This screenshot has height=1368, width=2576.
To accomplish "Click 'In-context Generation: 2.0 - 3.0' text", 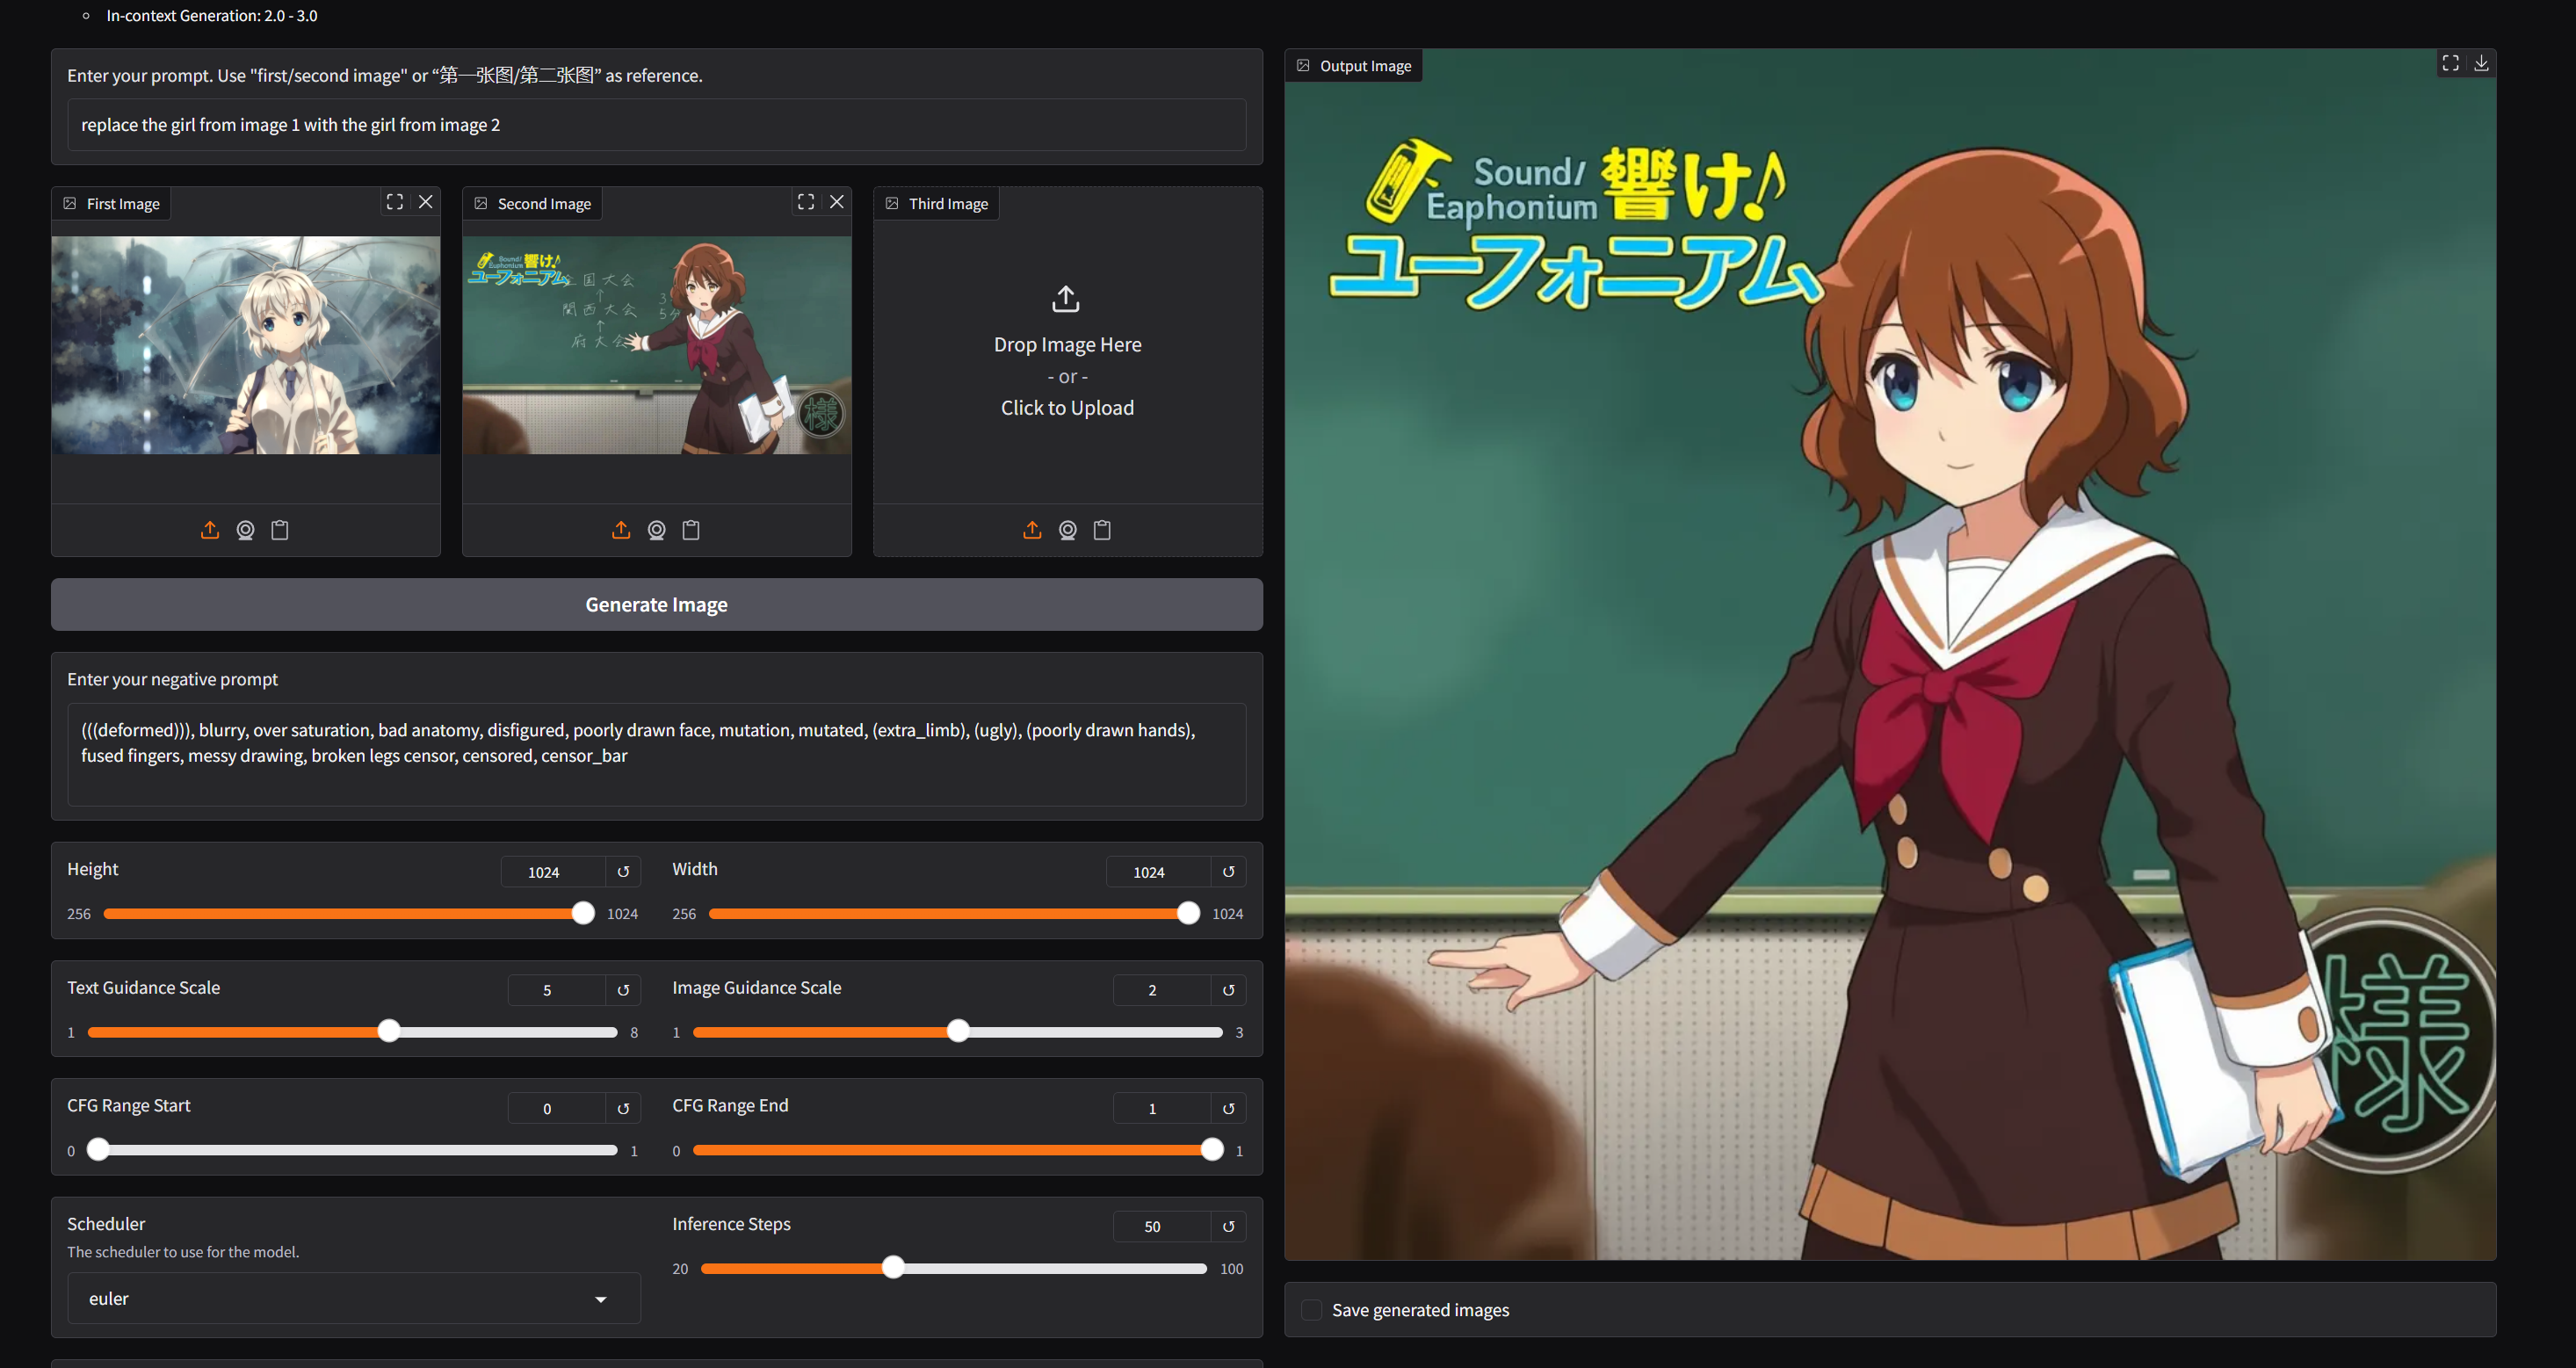I will pos(212,15).
